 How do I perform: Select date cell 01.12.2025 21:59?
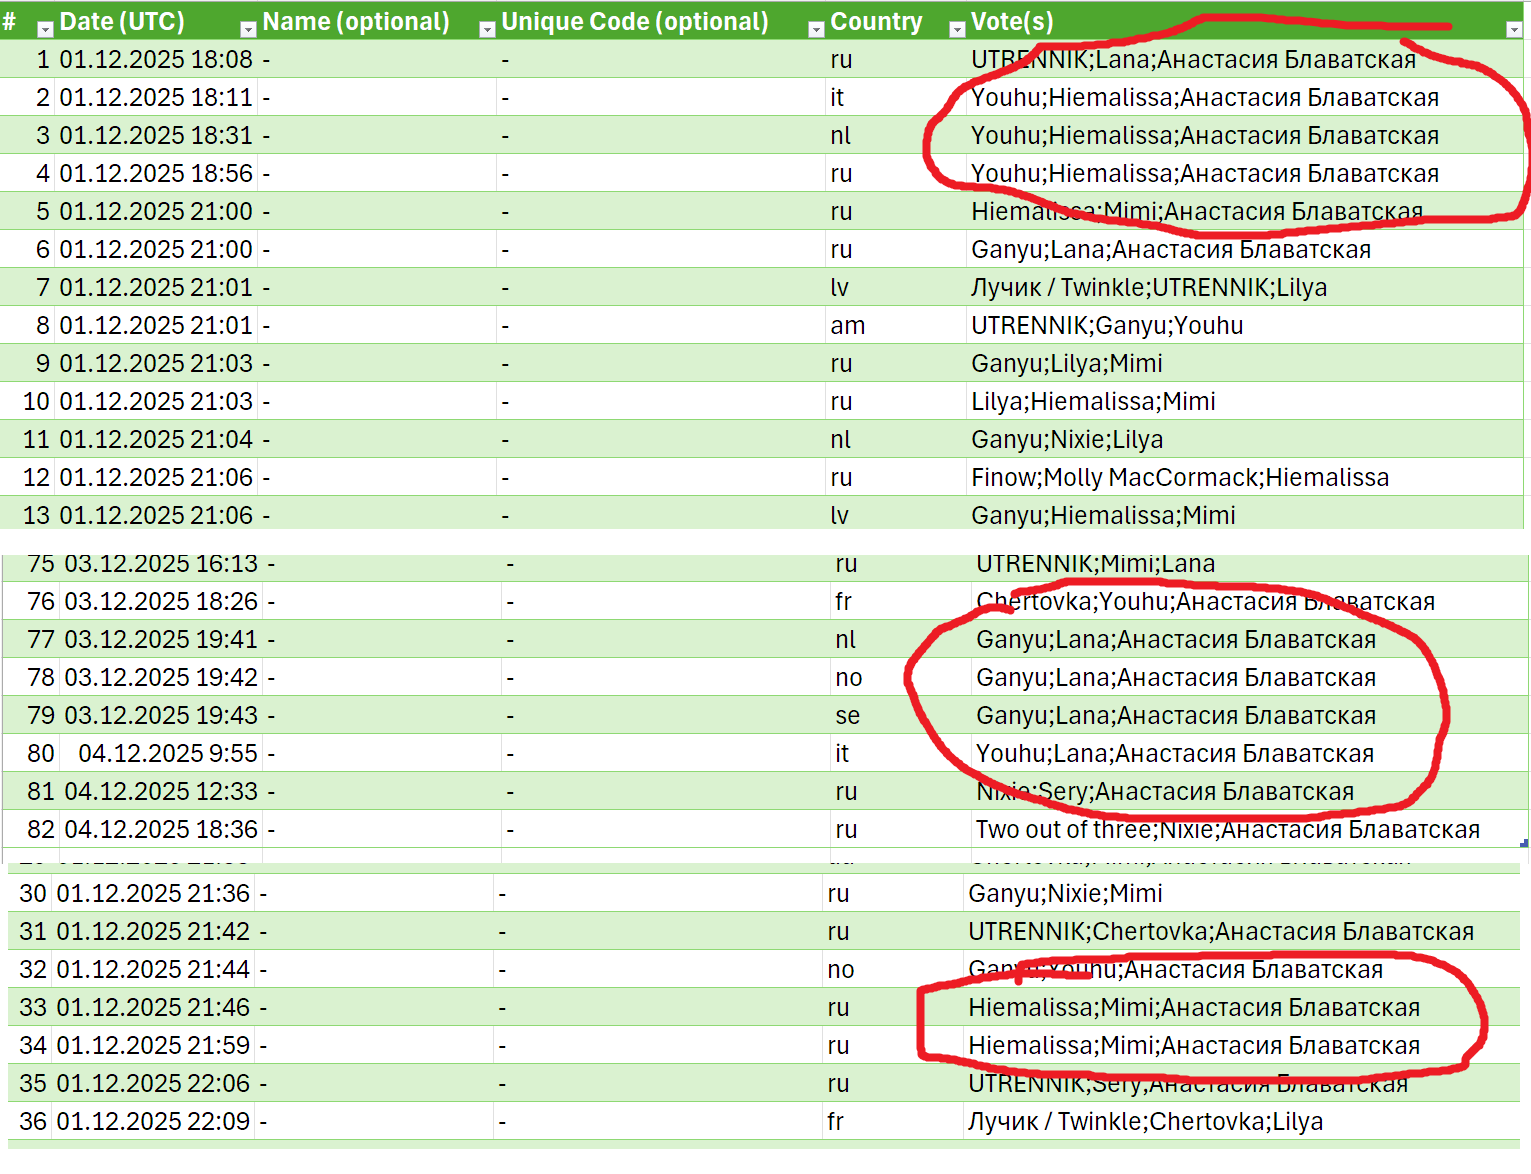tap(153, 1045)
